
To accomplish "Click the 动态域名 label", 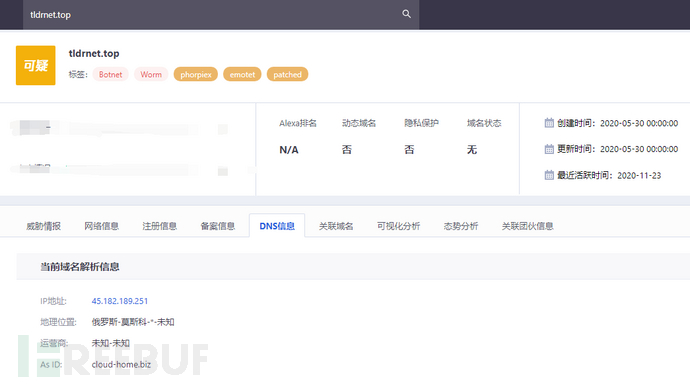I will coord(359,123).
